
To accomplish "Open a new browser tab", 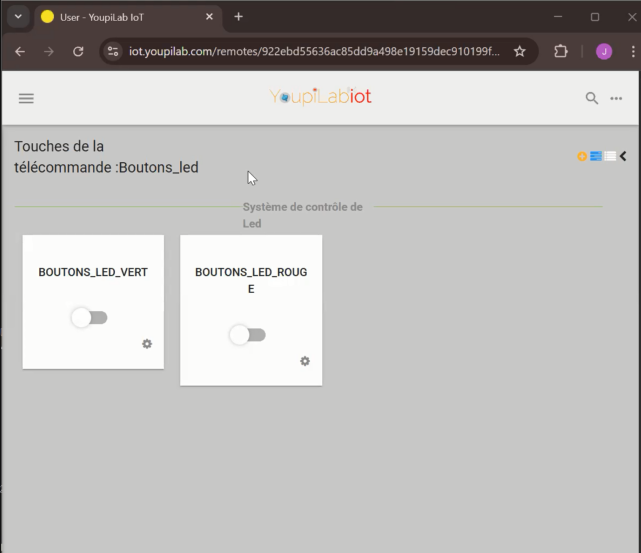I will 239,17.
